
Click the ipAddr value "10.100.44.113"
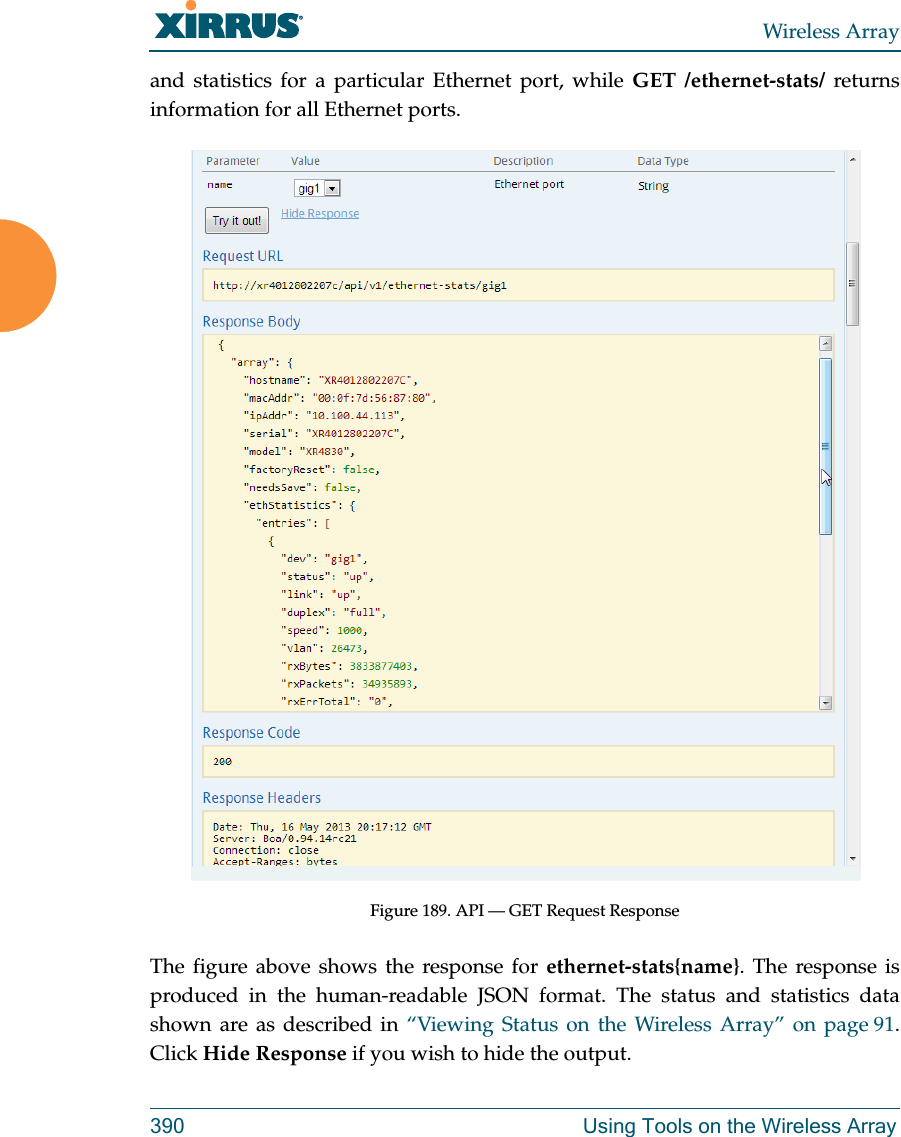tap(352, 415)
